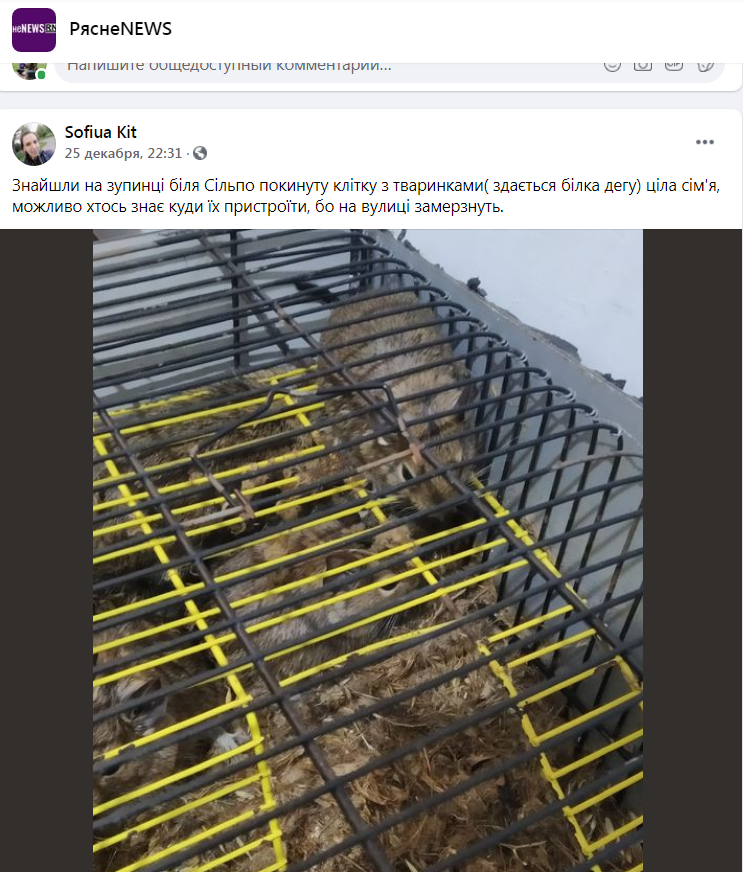
Task: Click the green online status dot
Action: tap(41, 75)
